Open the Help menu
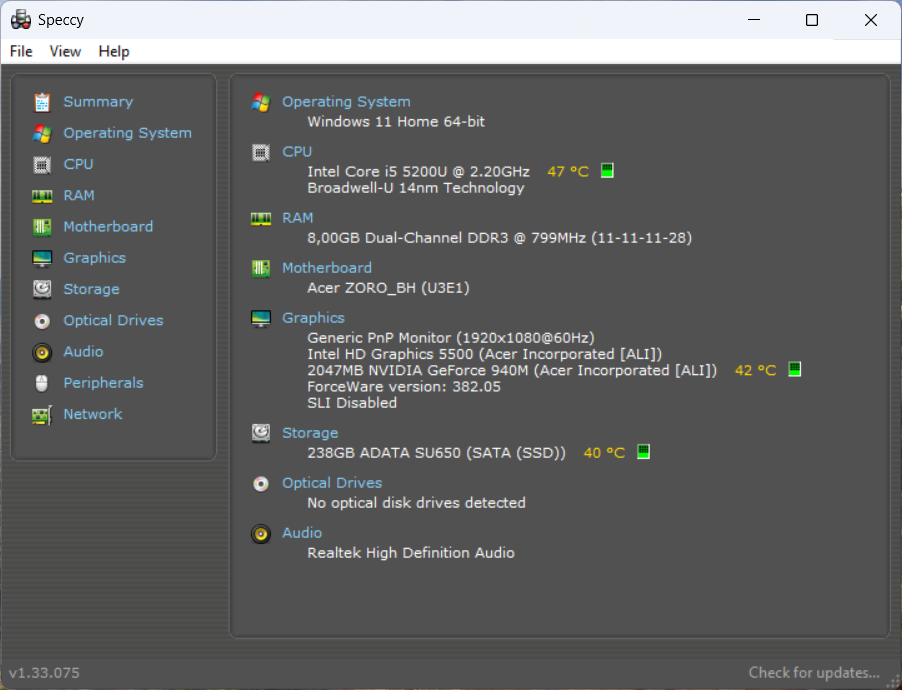 click(x=113, y=51)
